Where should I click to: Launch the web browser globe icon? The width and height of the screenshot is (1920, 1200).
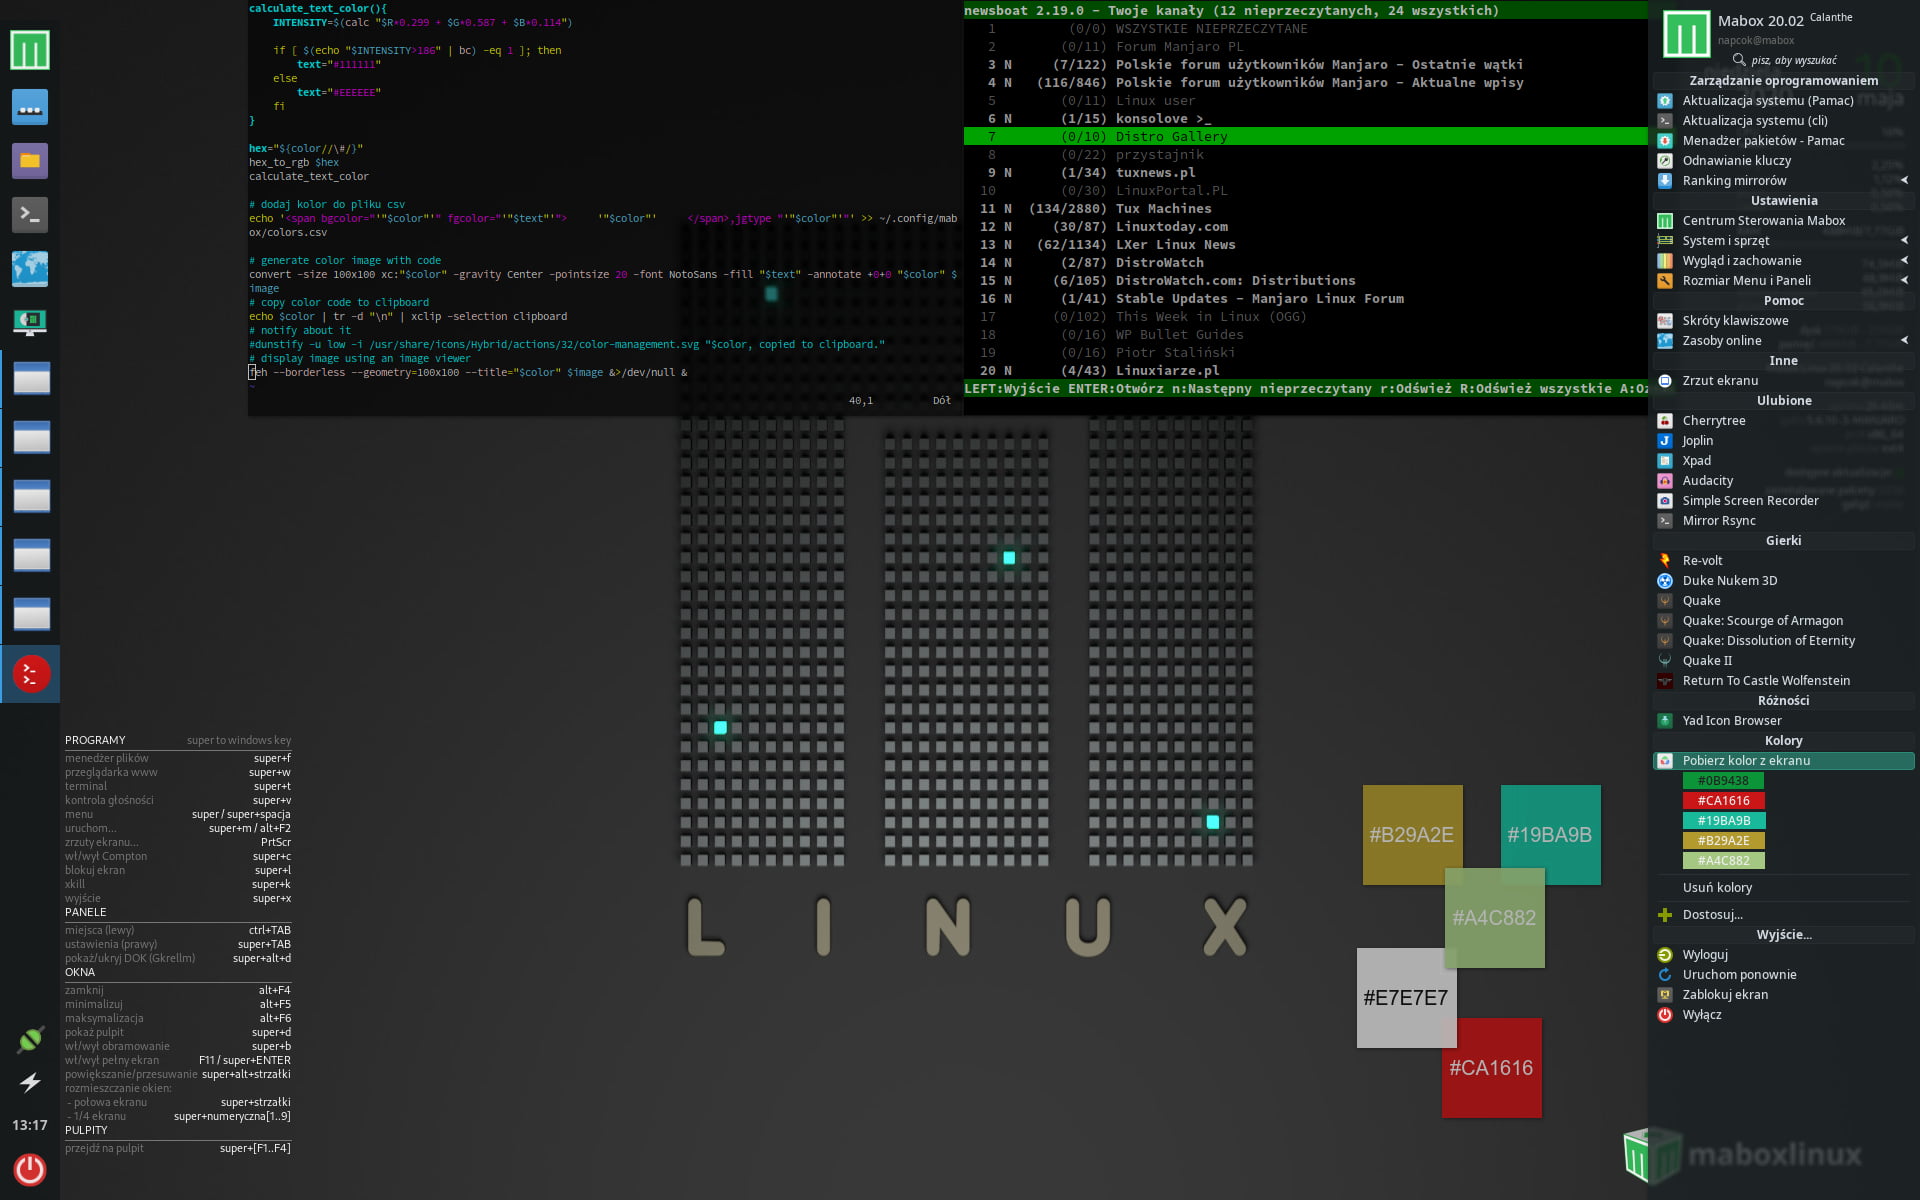(x=30, y=268)
